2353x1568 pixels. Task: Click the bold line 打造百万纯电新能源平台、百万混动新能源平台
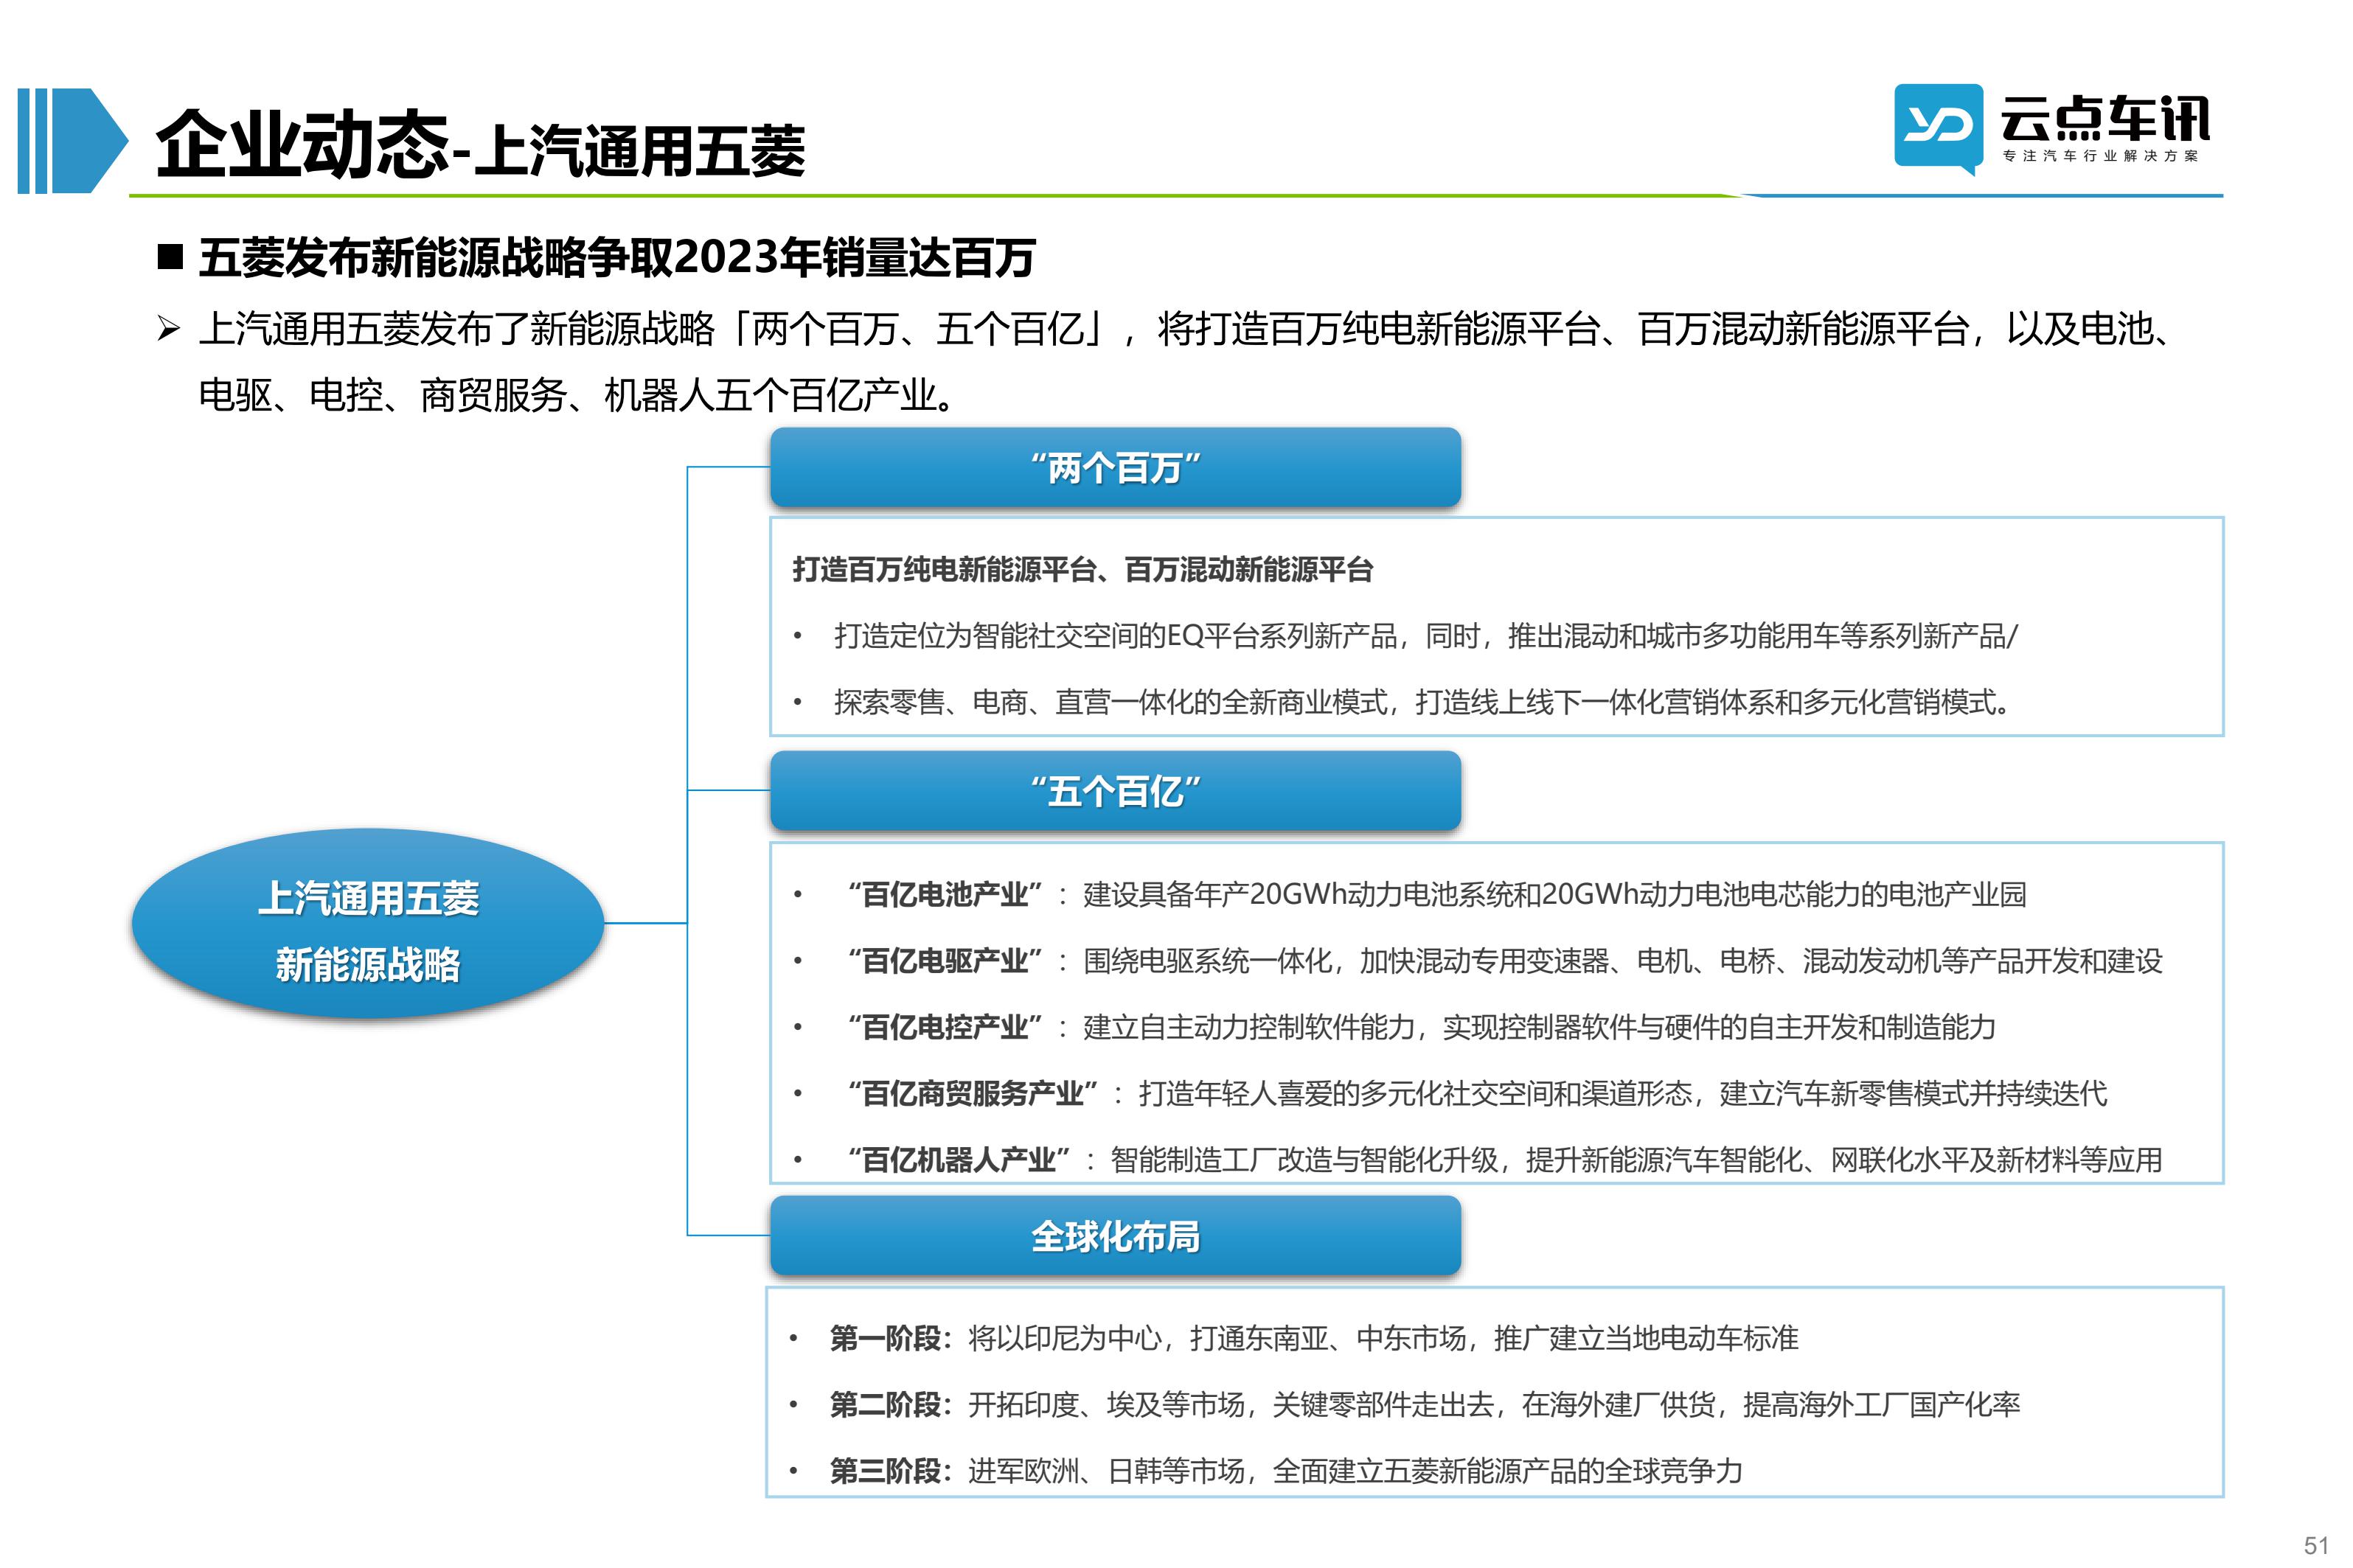[x=1083, y=570]
